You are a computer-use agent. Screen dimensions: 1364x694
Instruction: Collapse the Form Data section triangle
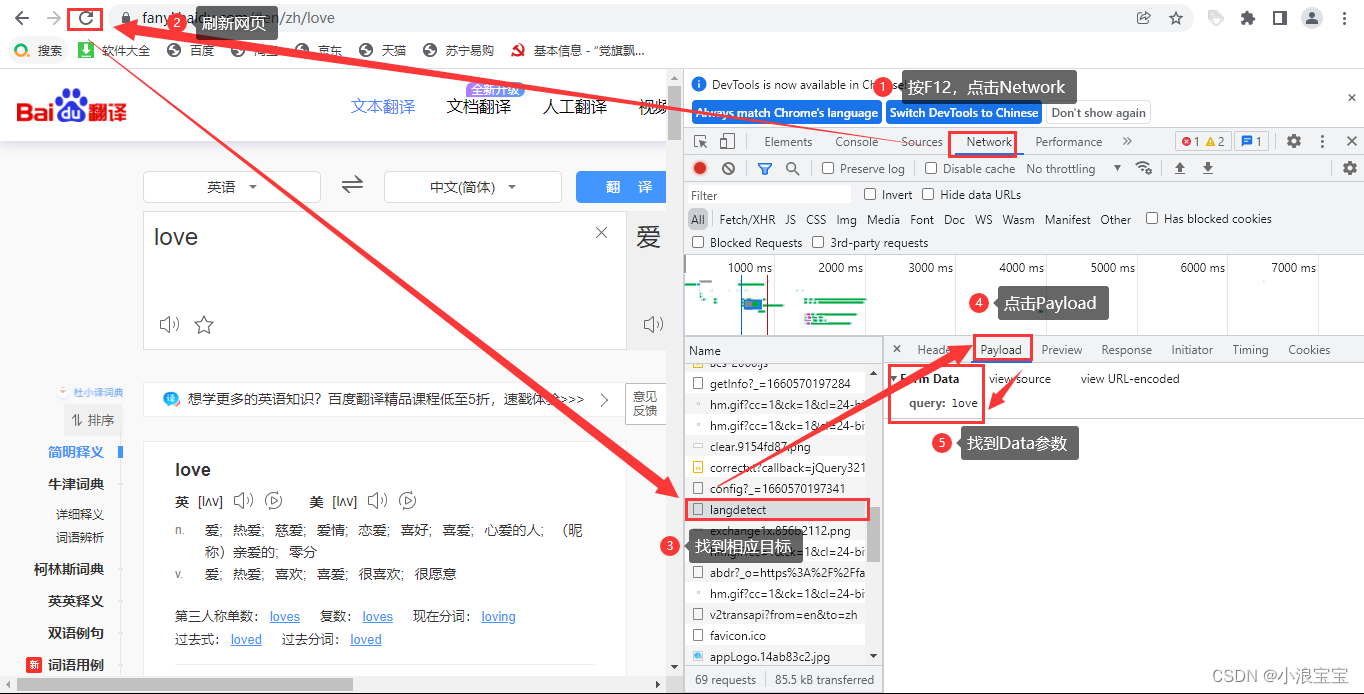(x=894, y=379)
